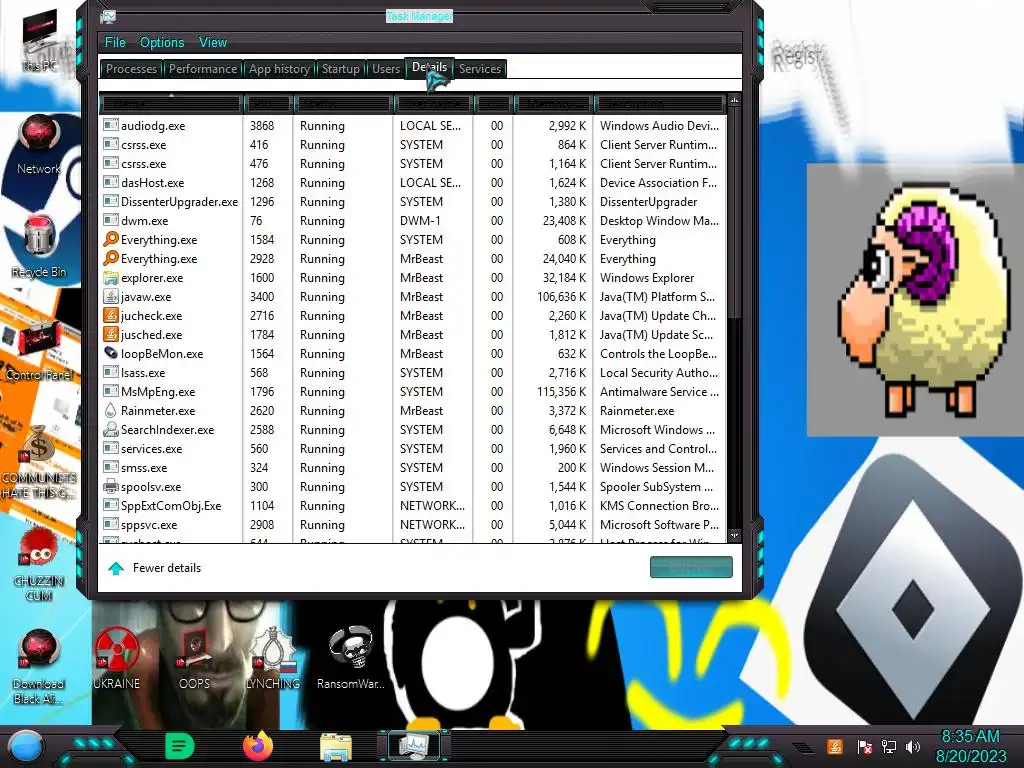Switch to the App history tab
Viewport: 1024px width, 768px height.
[x=279, y=69]
